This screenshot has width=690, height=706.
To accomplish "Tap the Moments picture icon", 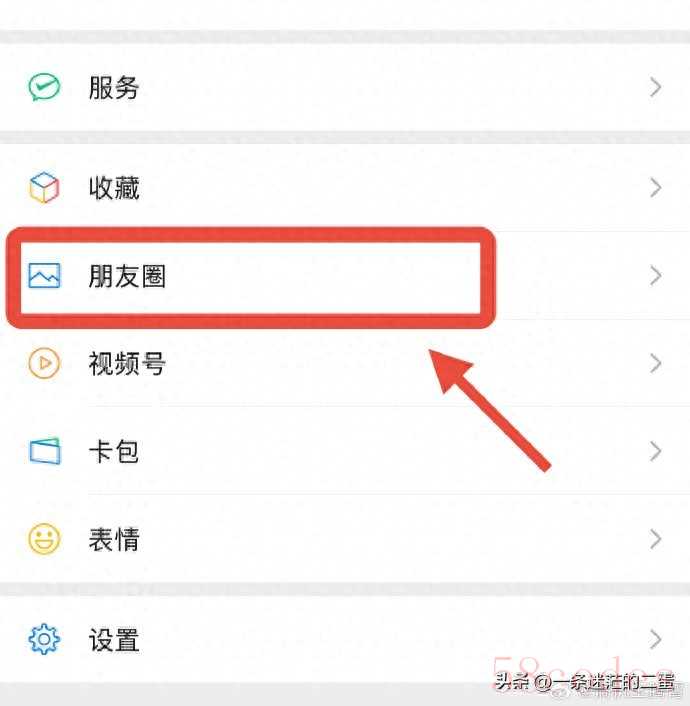I will (44, 276).
